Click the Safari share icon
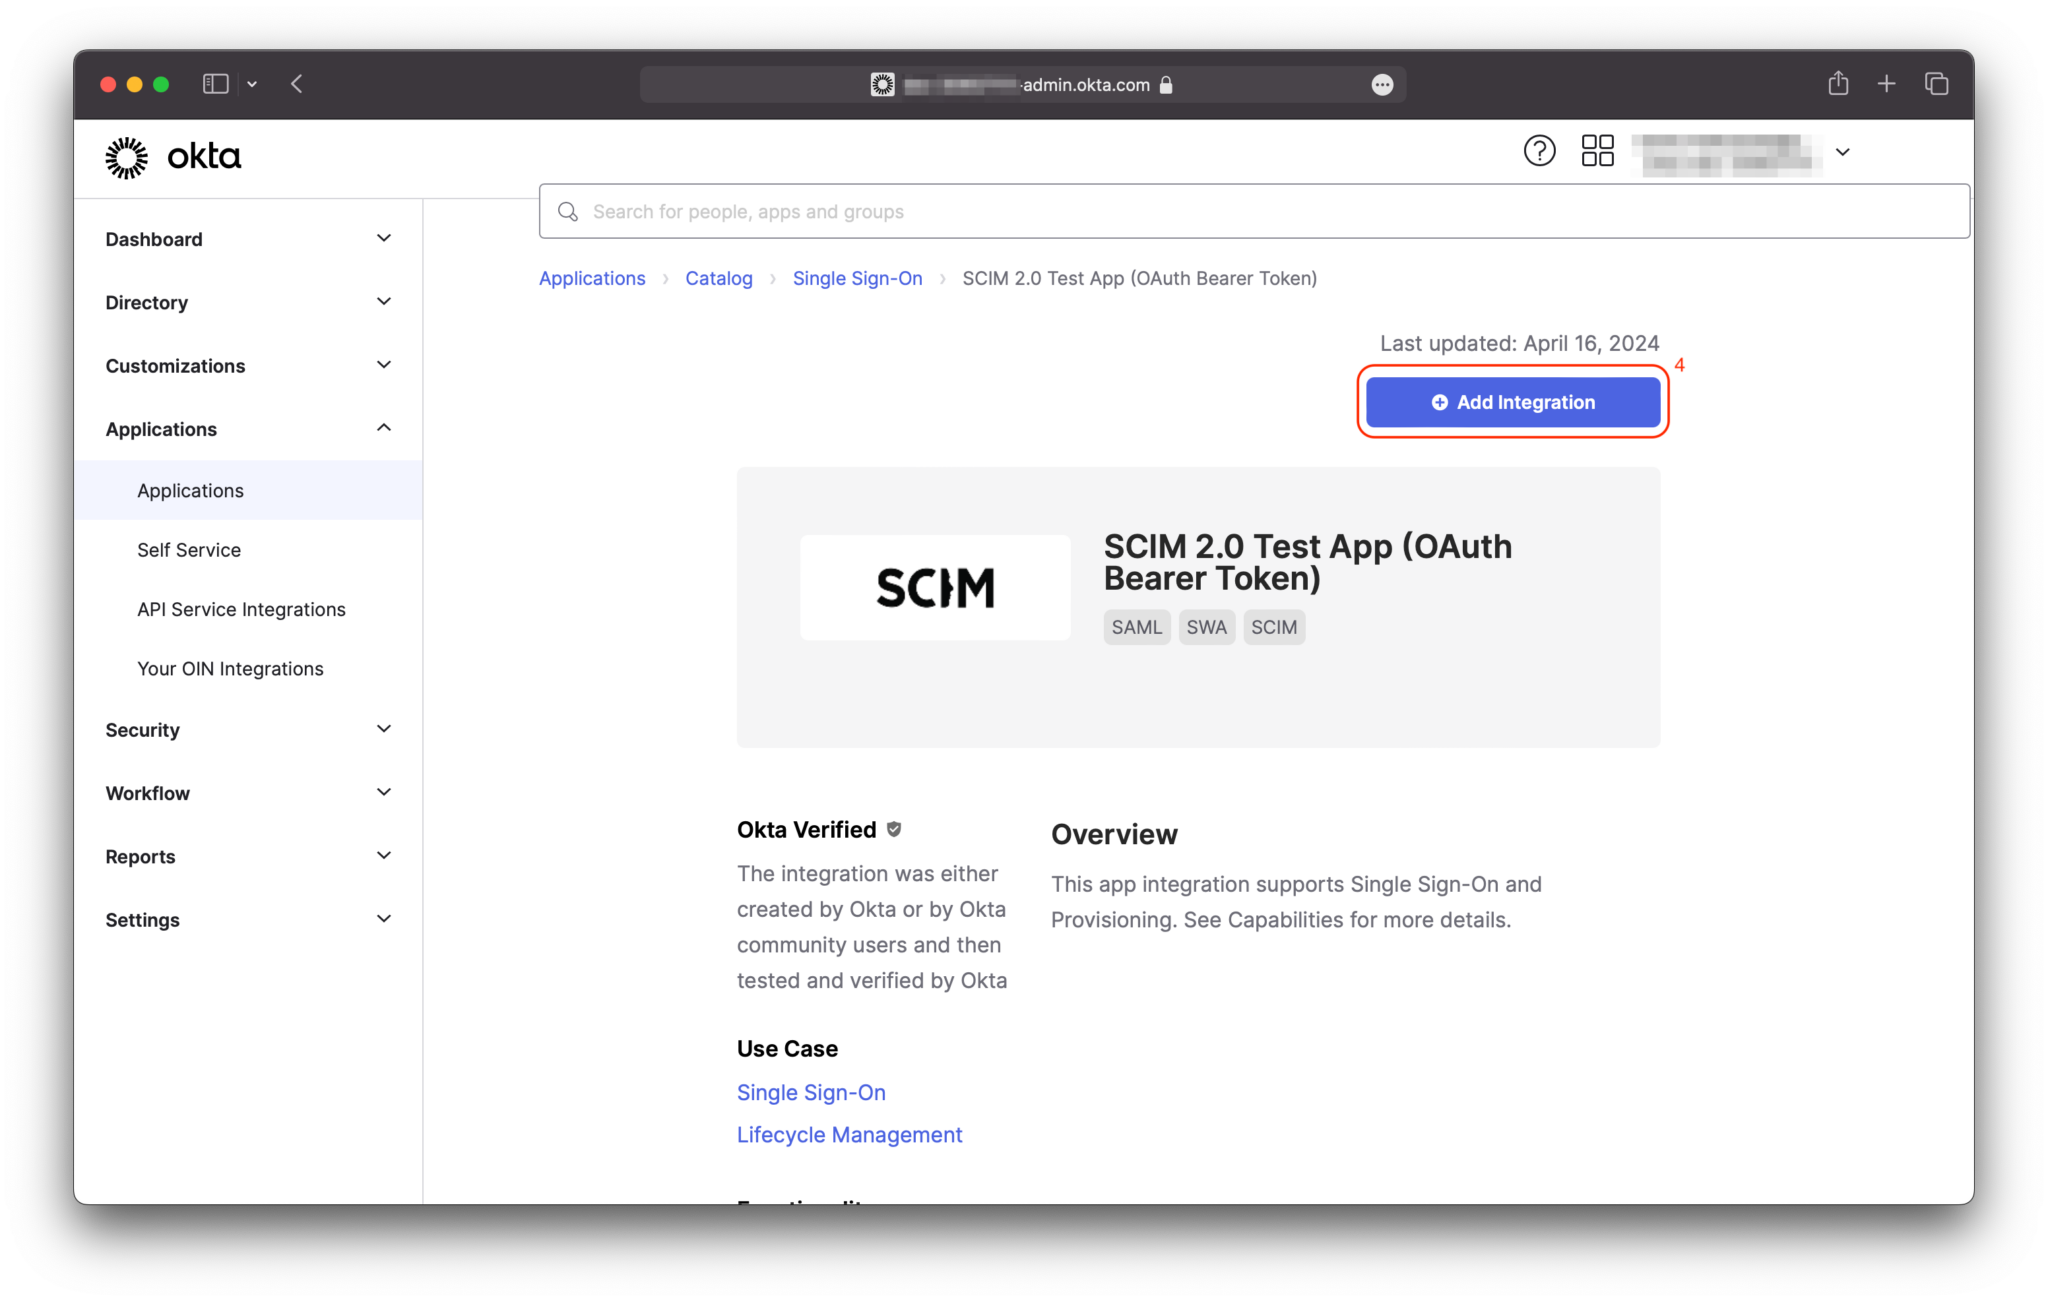Screen dimensions: 2048x1302 1837,84
